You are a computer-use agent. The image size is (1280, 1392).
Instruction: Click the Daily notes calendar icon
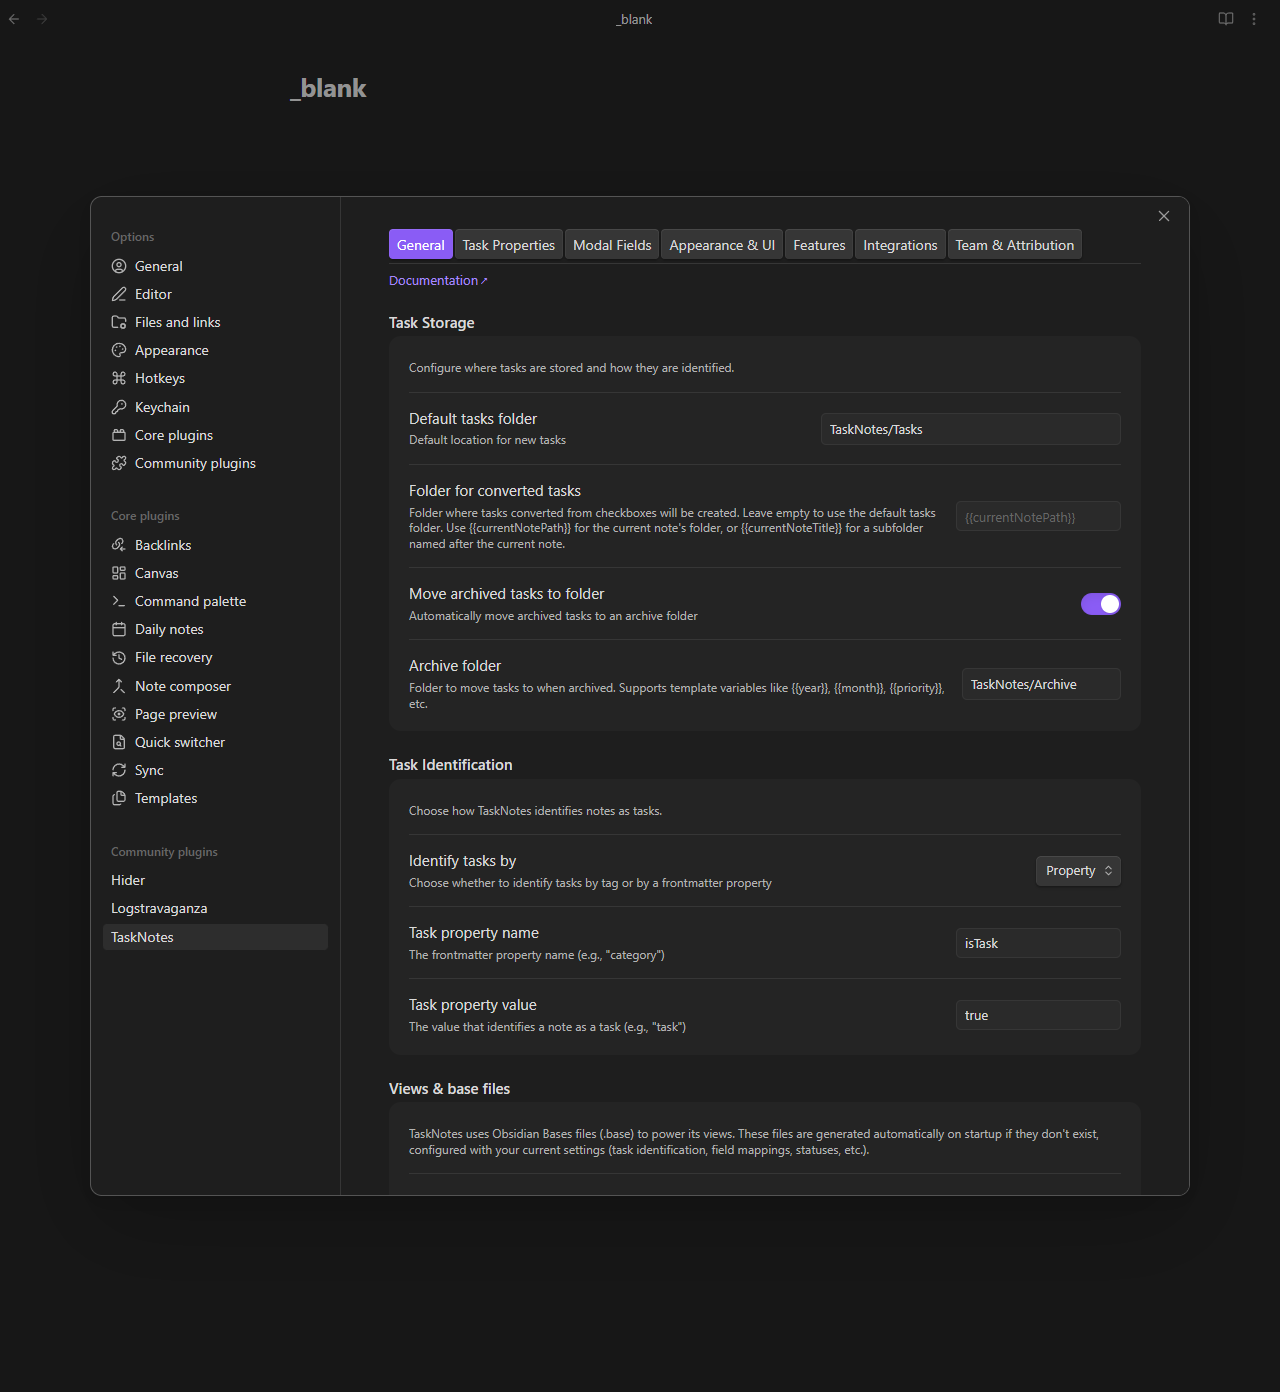point(119,629)
